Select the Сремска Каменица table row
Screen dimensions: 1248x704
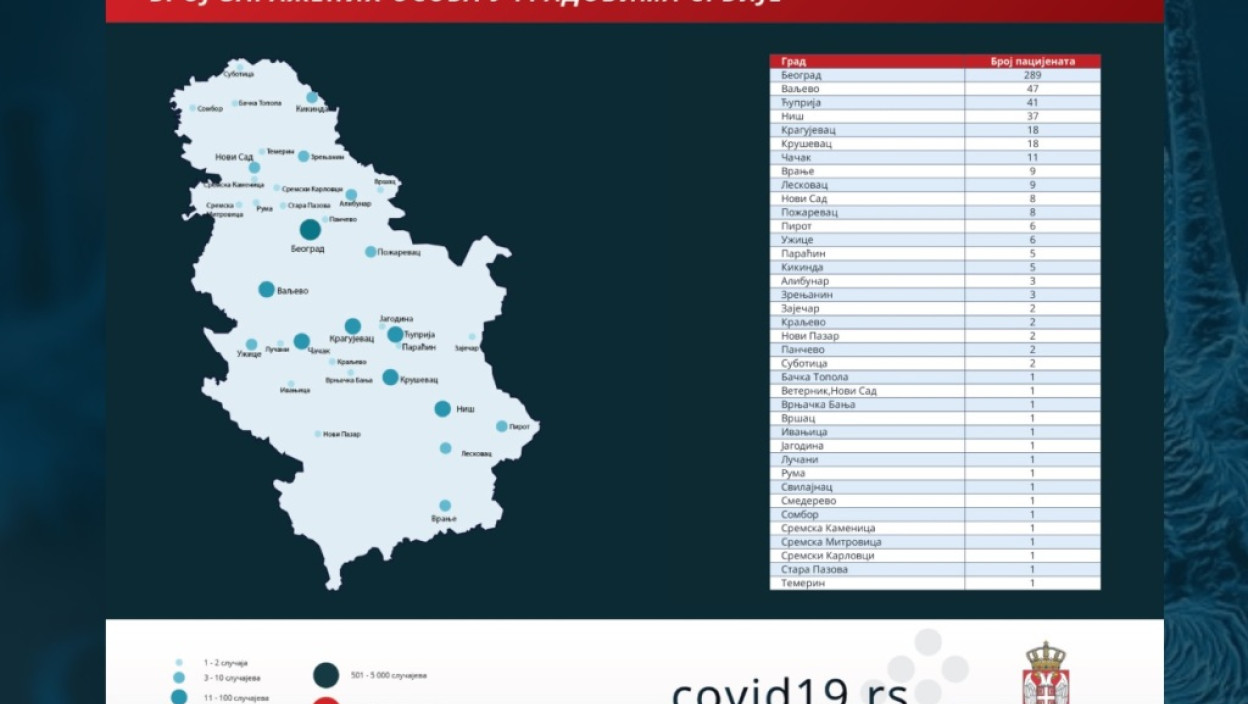(x=935, y=528)
